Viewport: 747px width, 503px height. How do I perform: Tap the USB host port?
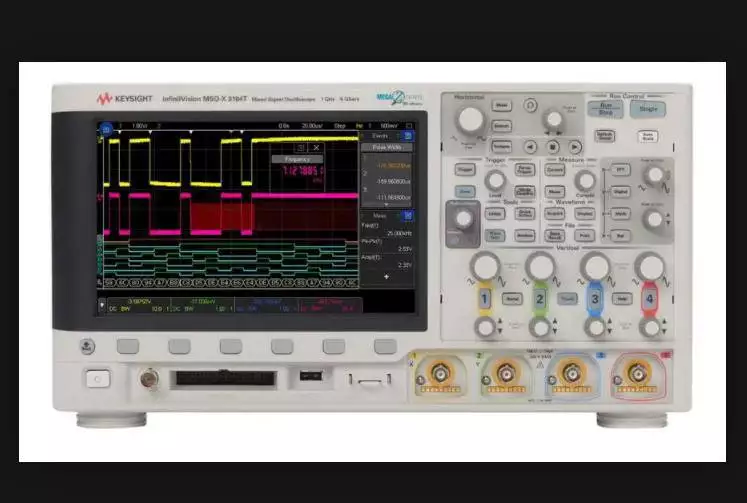click(x=311, y=376)
